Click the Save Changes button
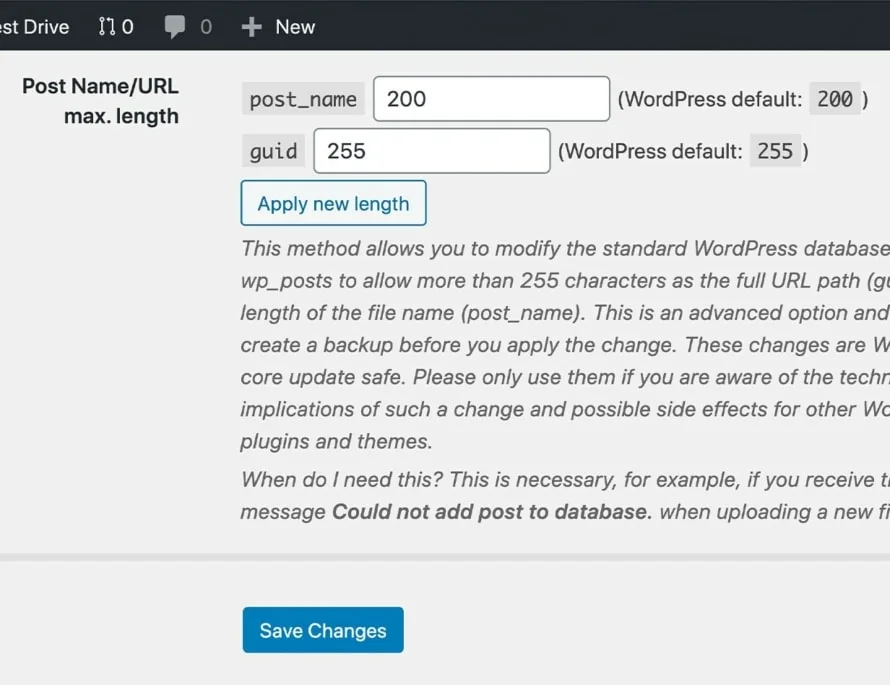Viewport: 890px width, 685px height. (323, 630)
